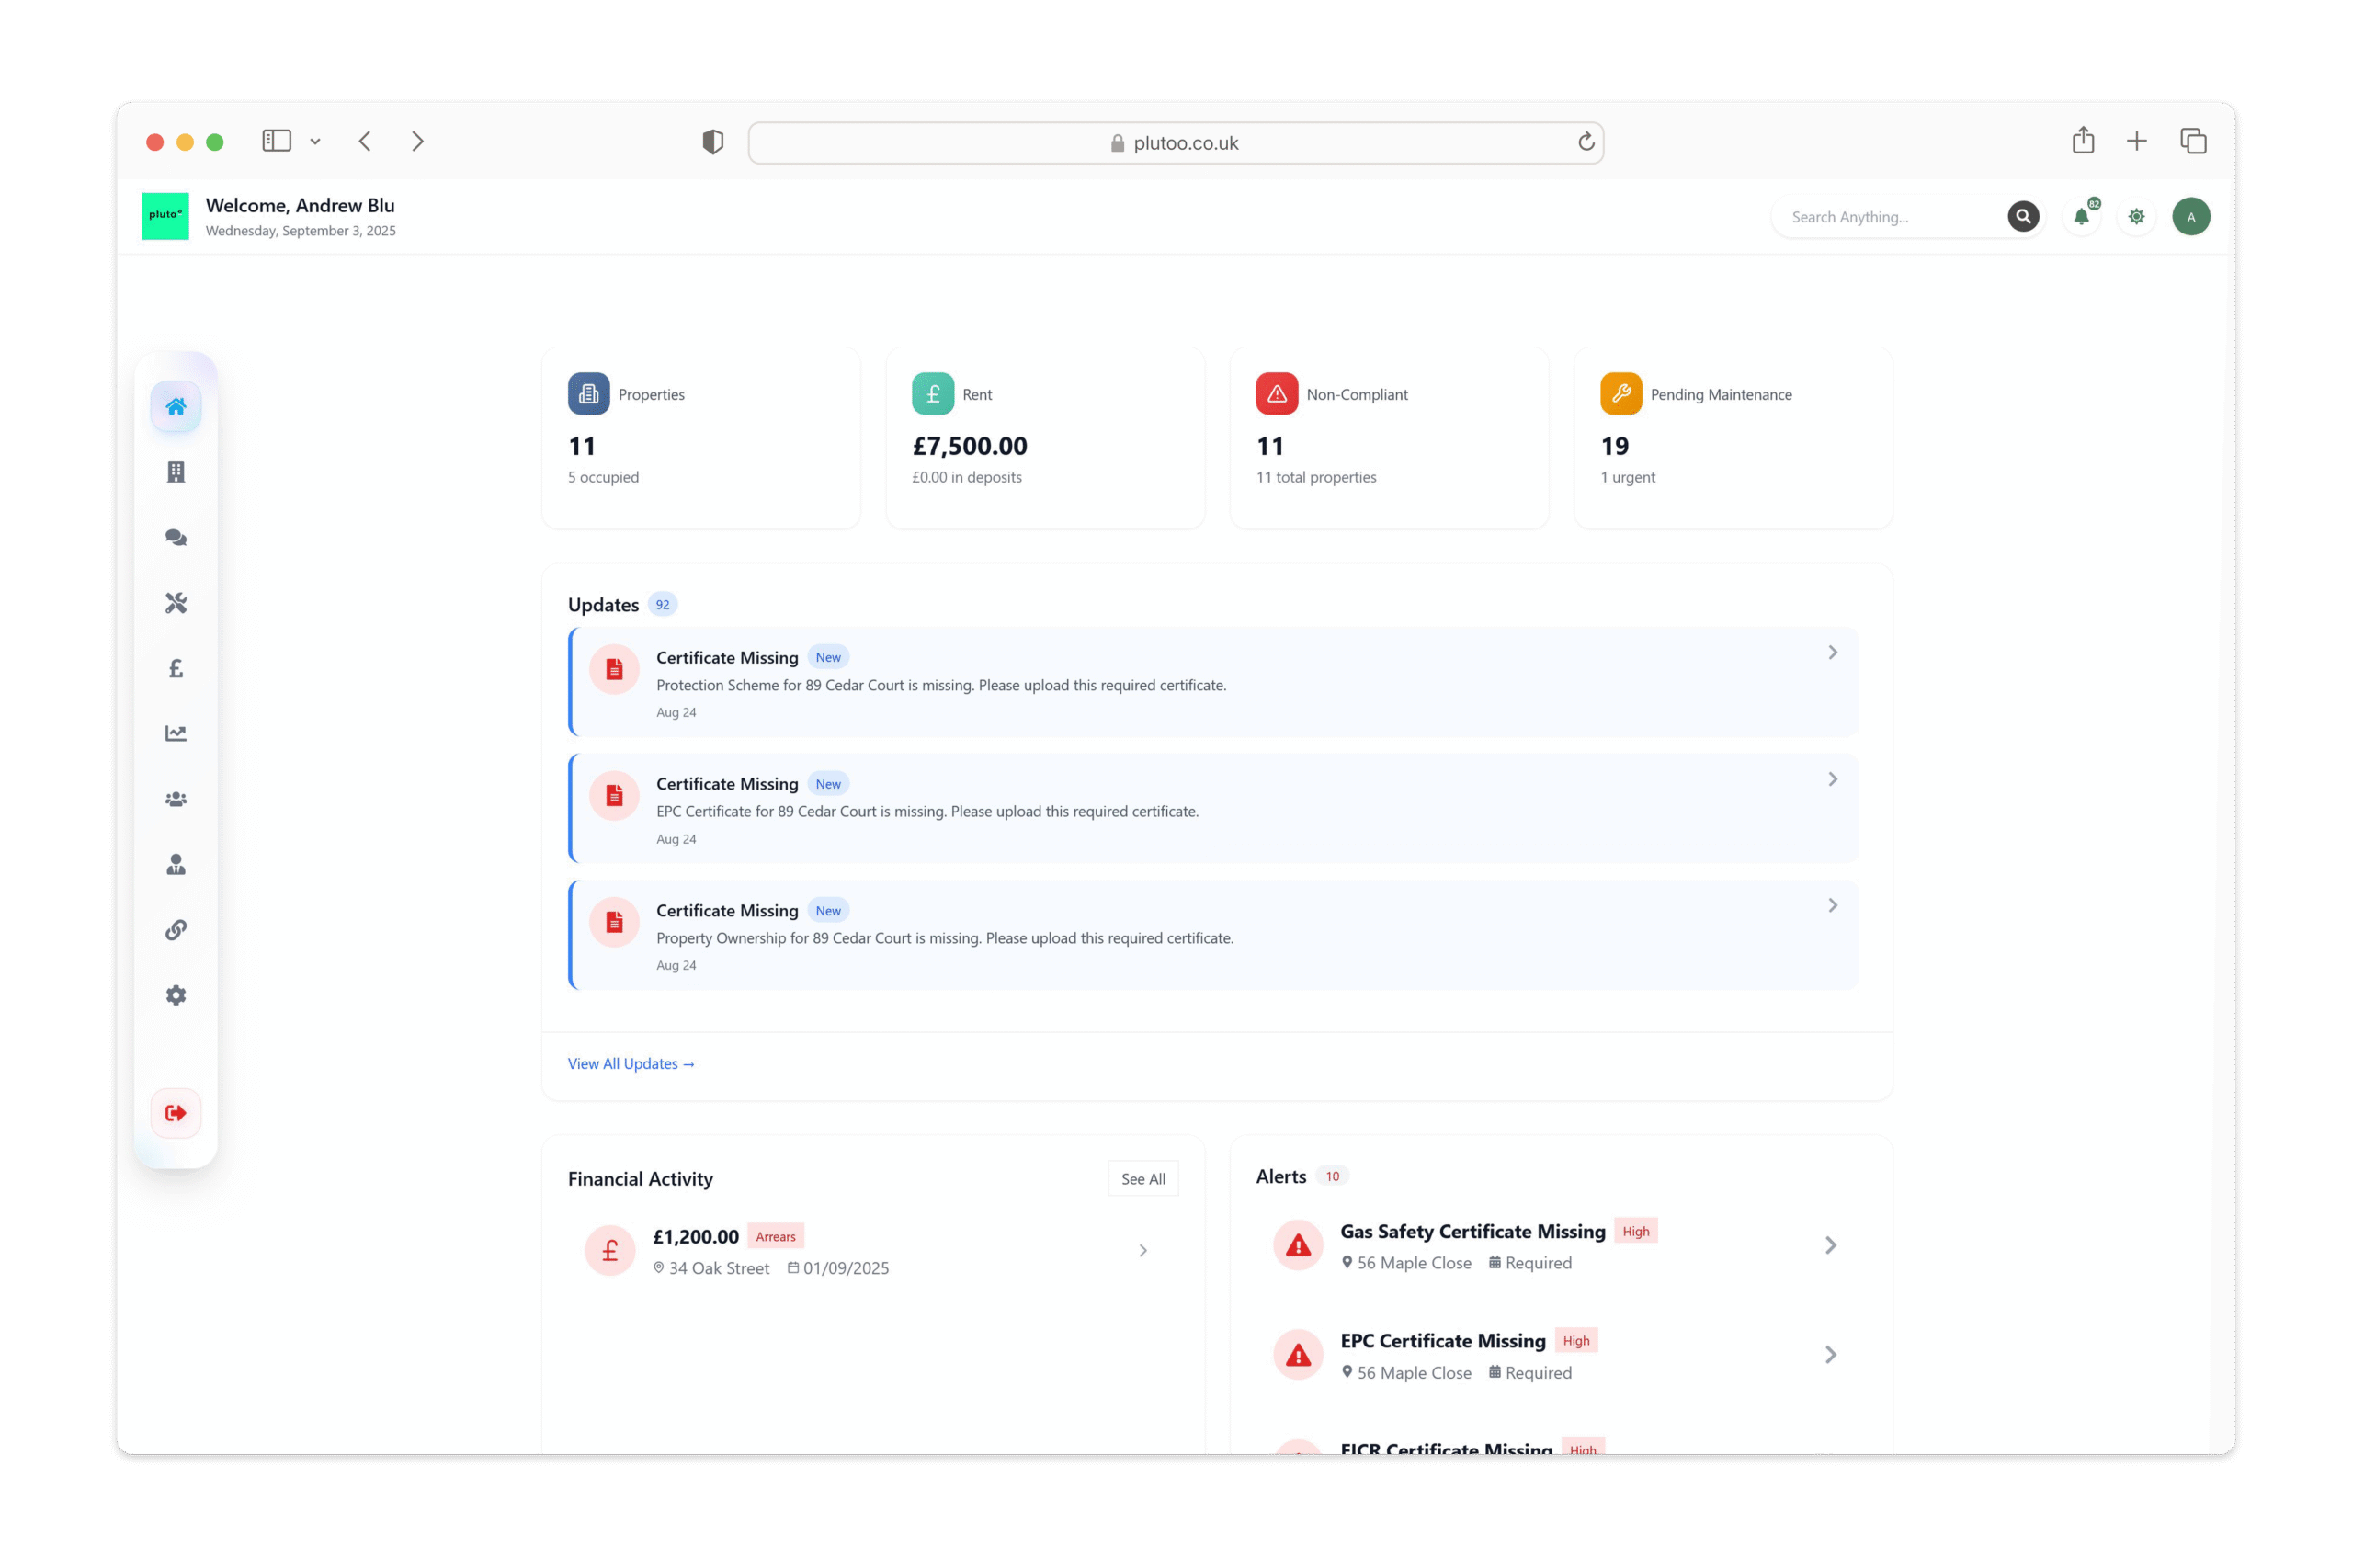Click the red logout icon in sidebar
This screenshot has height=1568, width=2353.
pos(176,1113)
